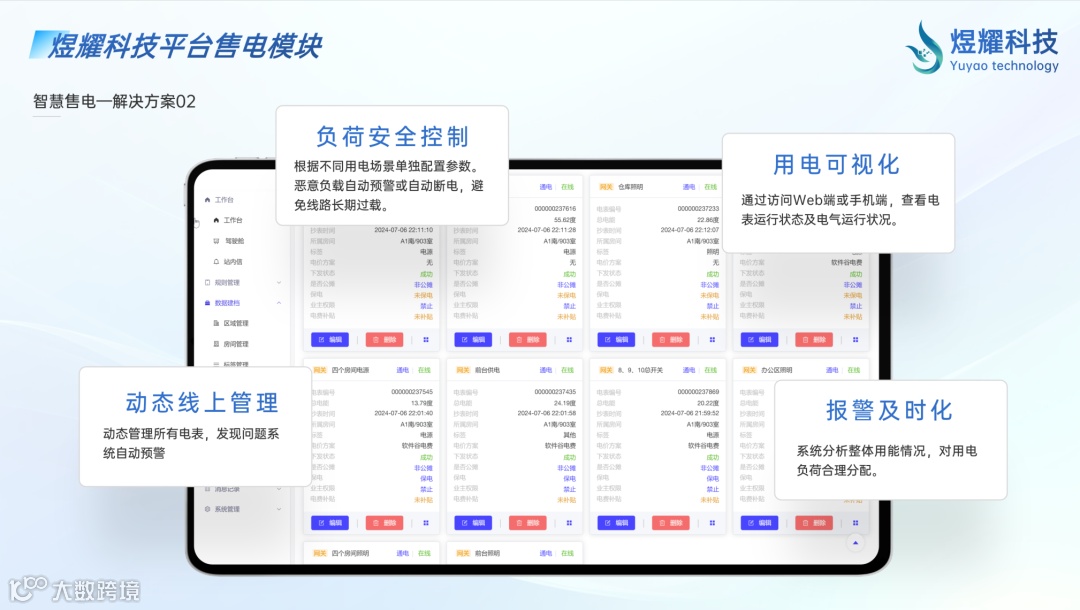Click 在线 status on 仓库照明 card
Screen dimensions: 1080x610
tap(711, 187)
